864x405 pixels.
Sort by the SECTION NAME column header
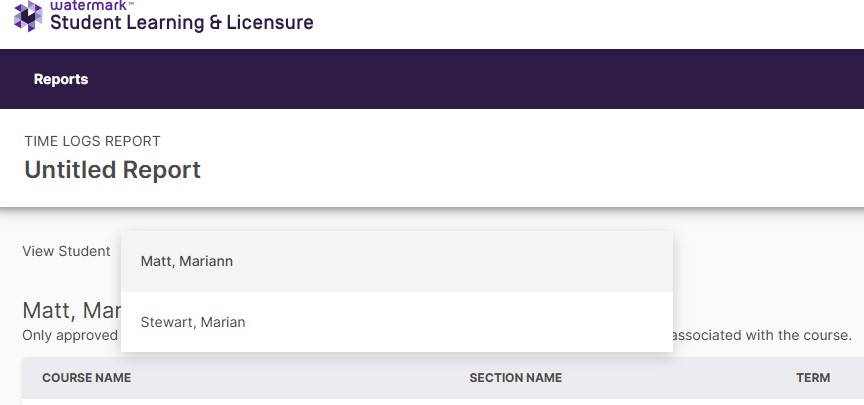pos(515,378)
